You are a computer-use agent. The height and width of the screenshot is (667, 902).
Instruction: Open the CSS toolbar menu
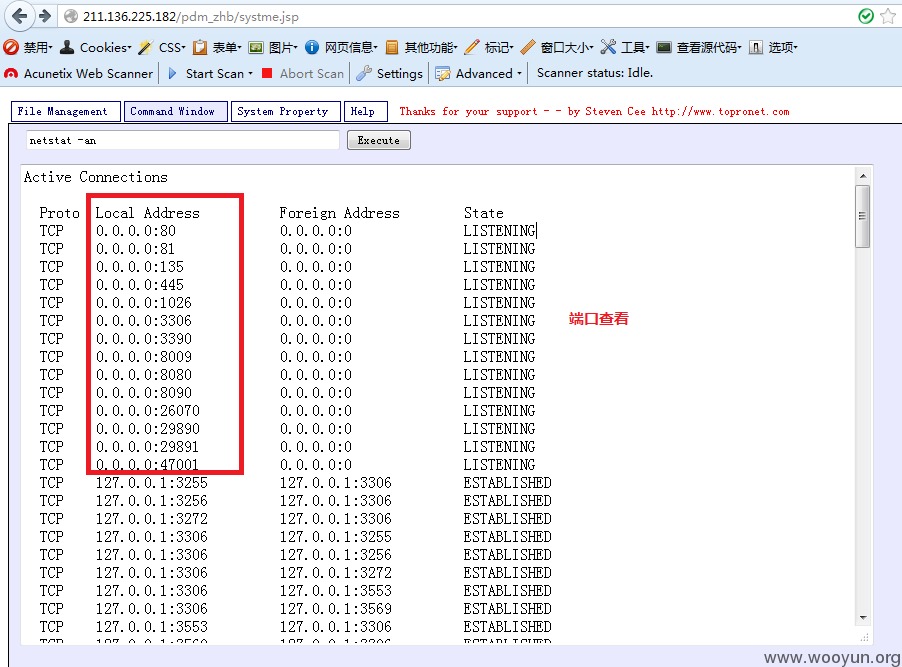[x=171, y=47]
